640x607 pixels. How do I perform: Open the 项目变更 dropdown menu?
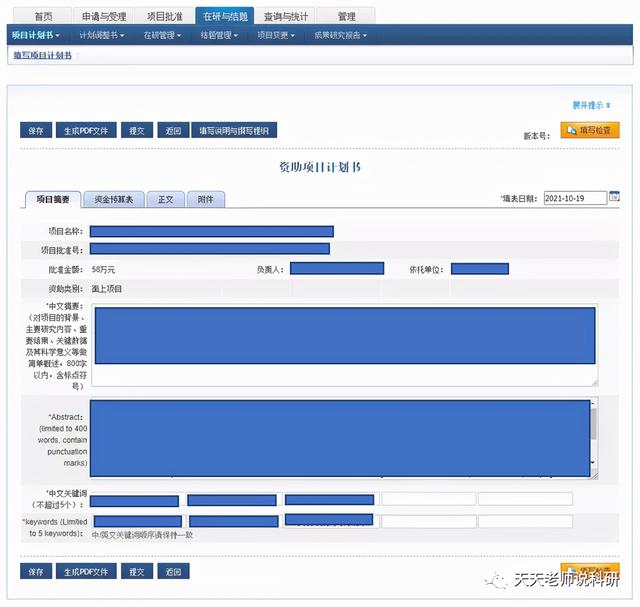pos(276,35)
